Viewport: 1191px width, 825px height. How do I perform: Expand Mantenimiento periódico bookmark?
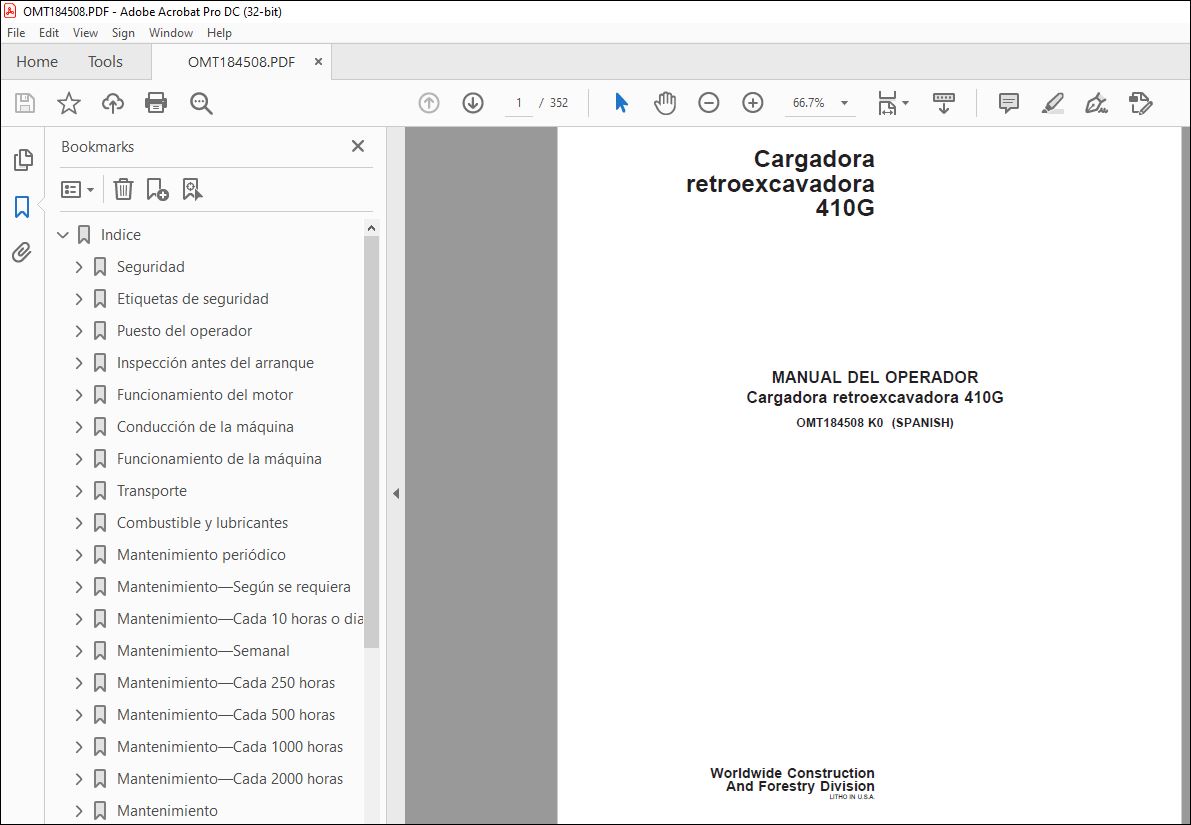point(79,555)
